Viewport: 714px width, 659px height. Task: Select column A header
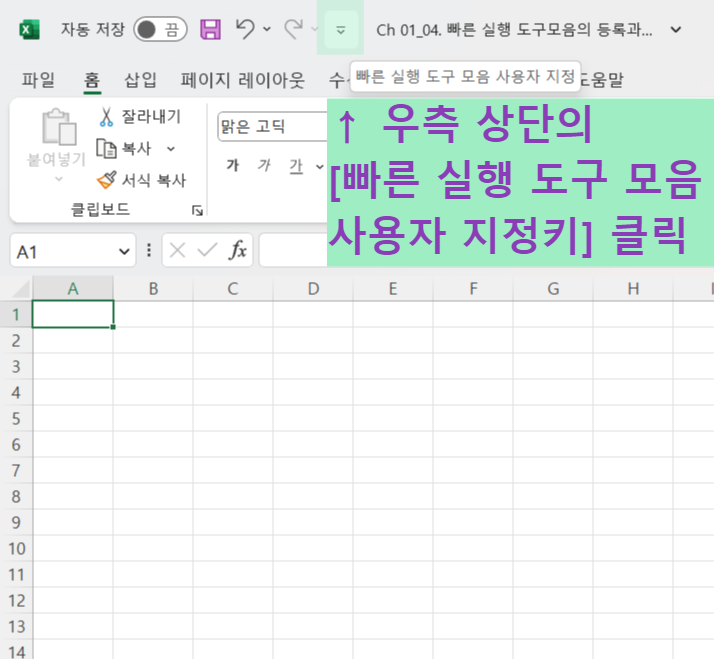[x=73, y=289]
